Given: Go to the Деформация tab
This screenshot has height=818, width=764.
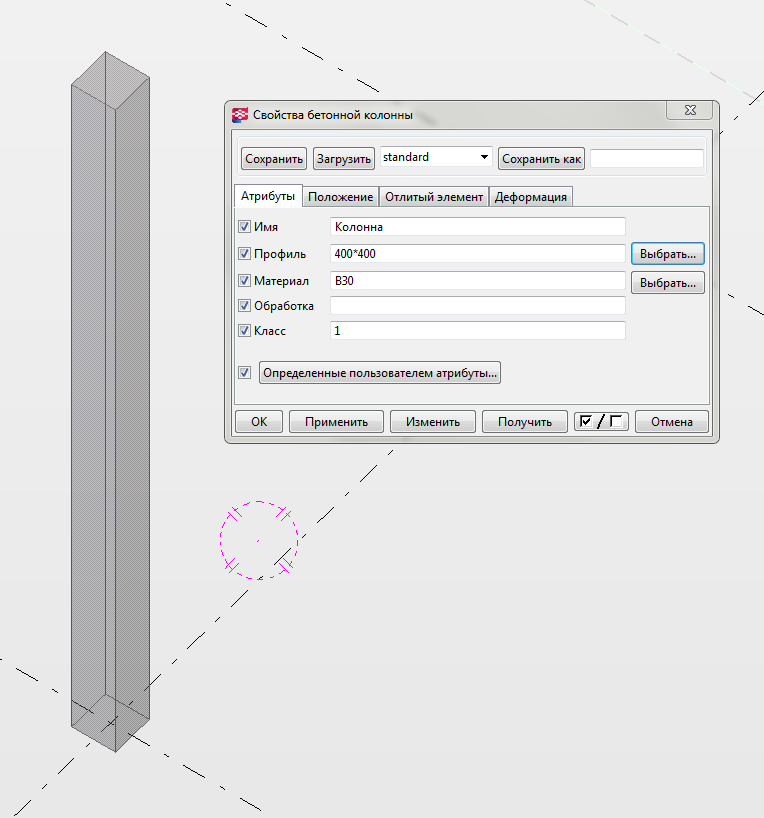Looking at the screenshot, I should (531, 197).
